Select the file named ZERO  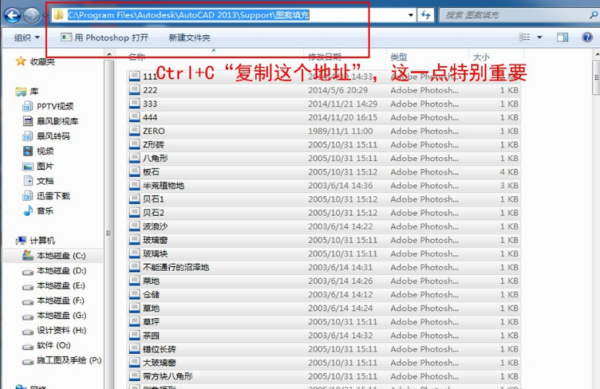click(323, 131)
